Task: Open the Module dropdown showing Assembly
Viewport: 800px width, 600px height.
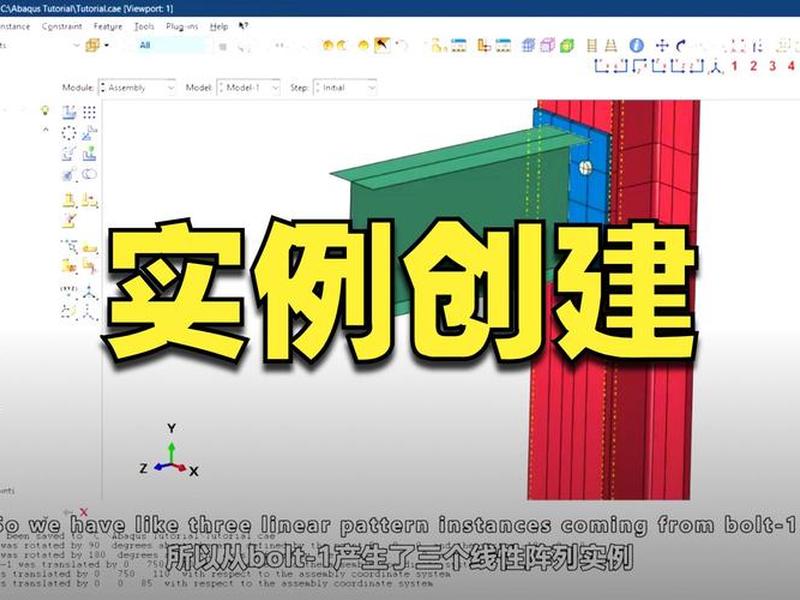Action: pyautogui.click(x=137, y=88)
